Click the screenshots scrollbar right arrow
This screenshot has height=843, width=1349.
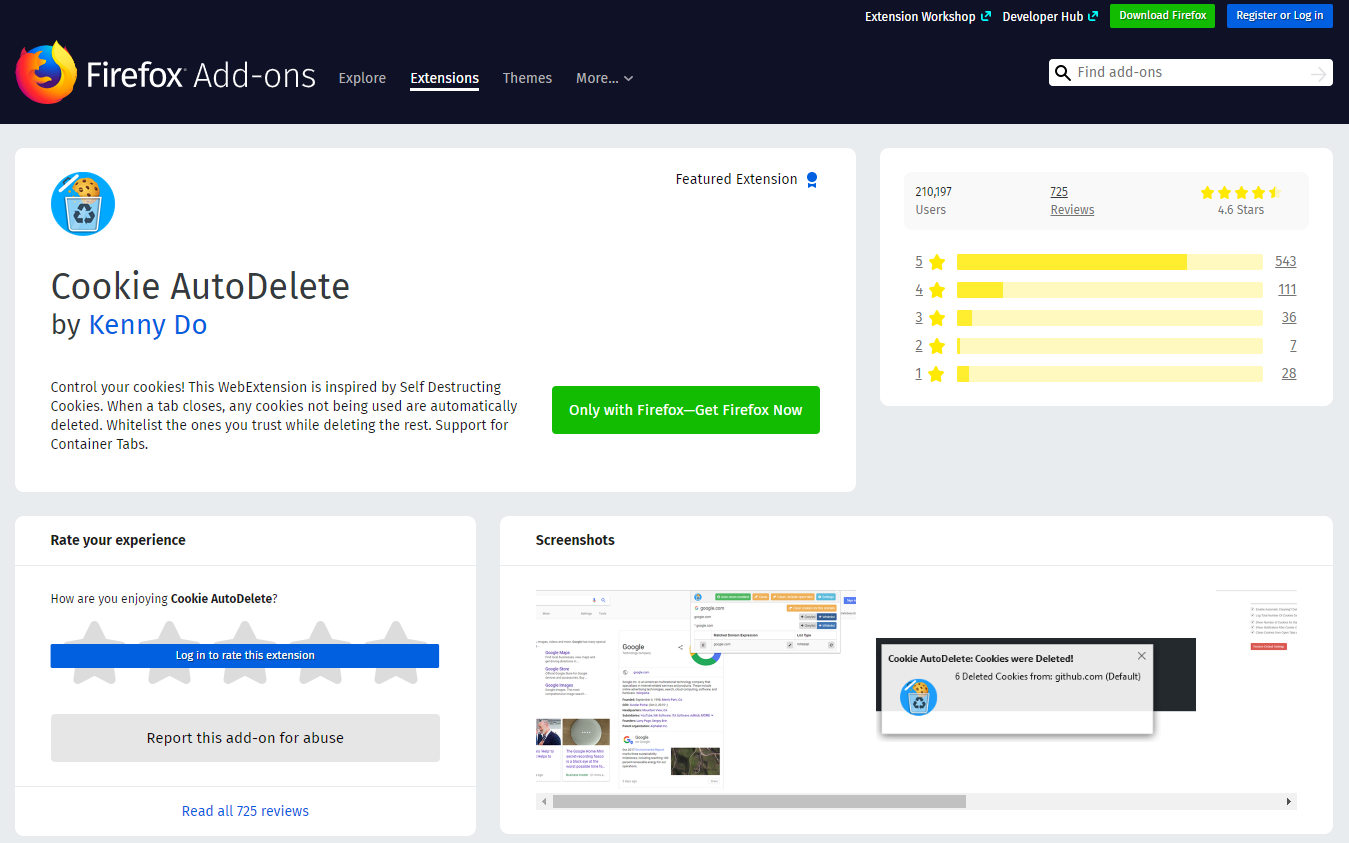click(x=1289, y=801)
